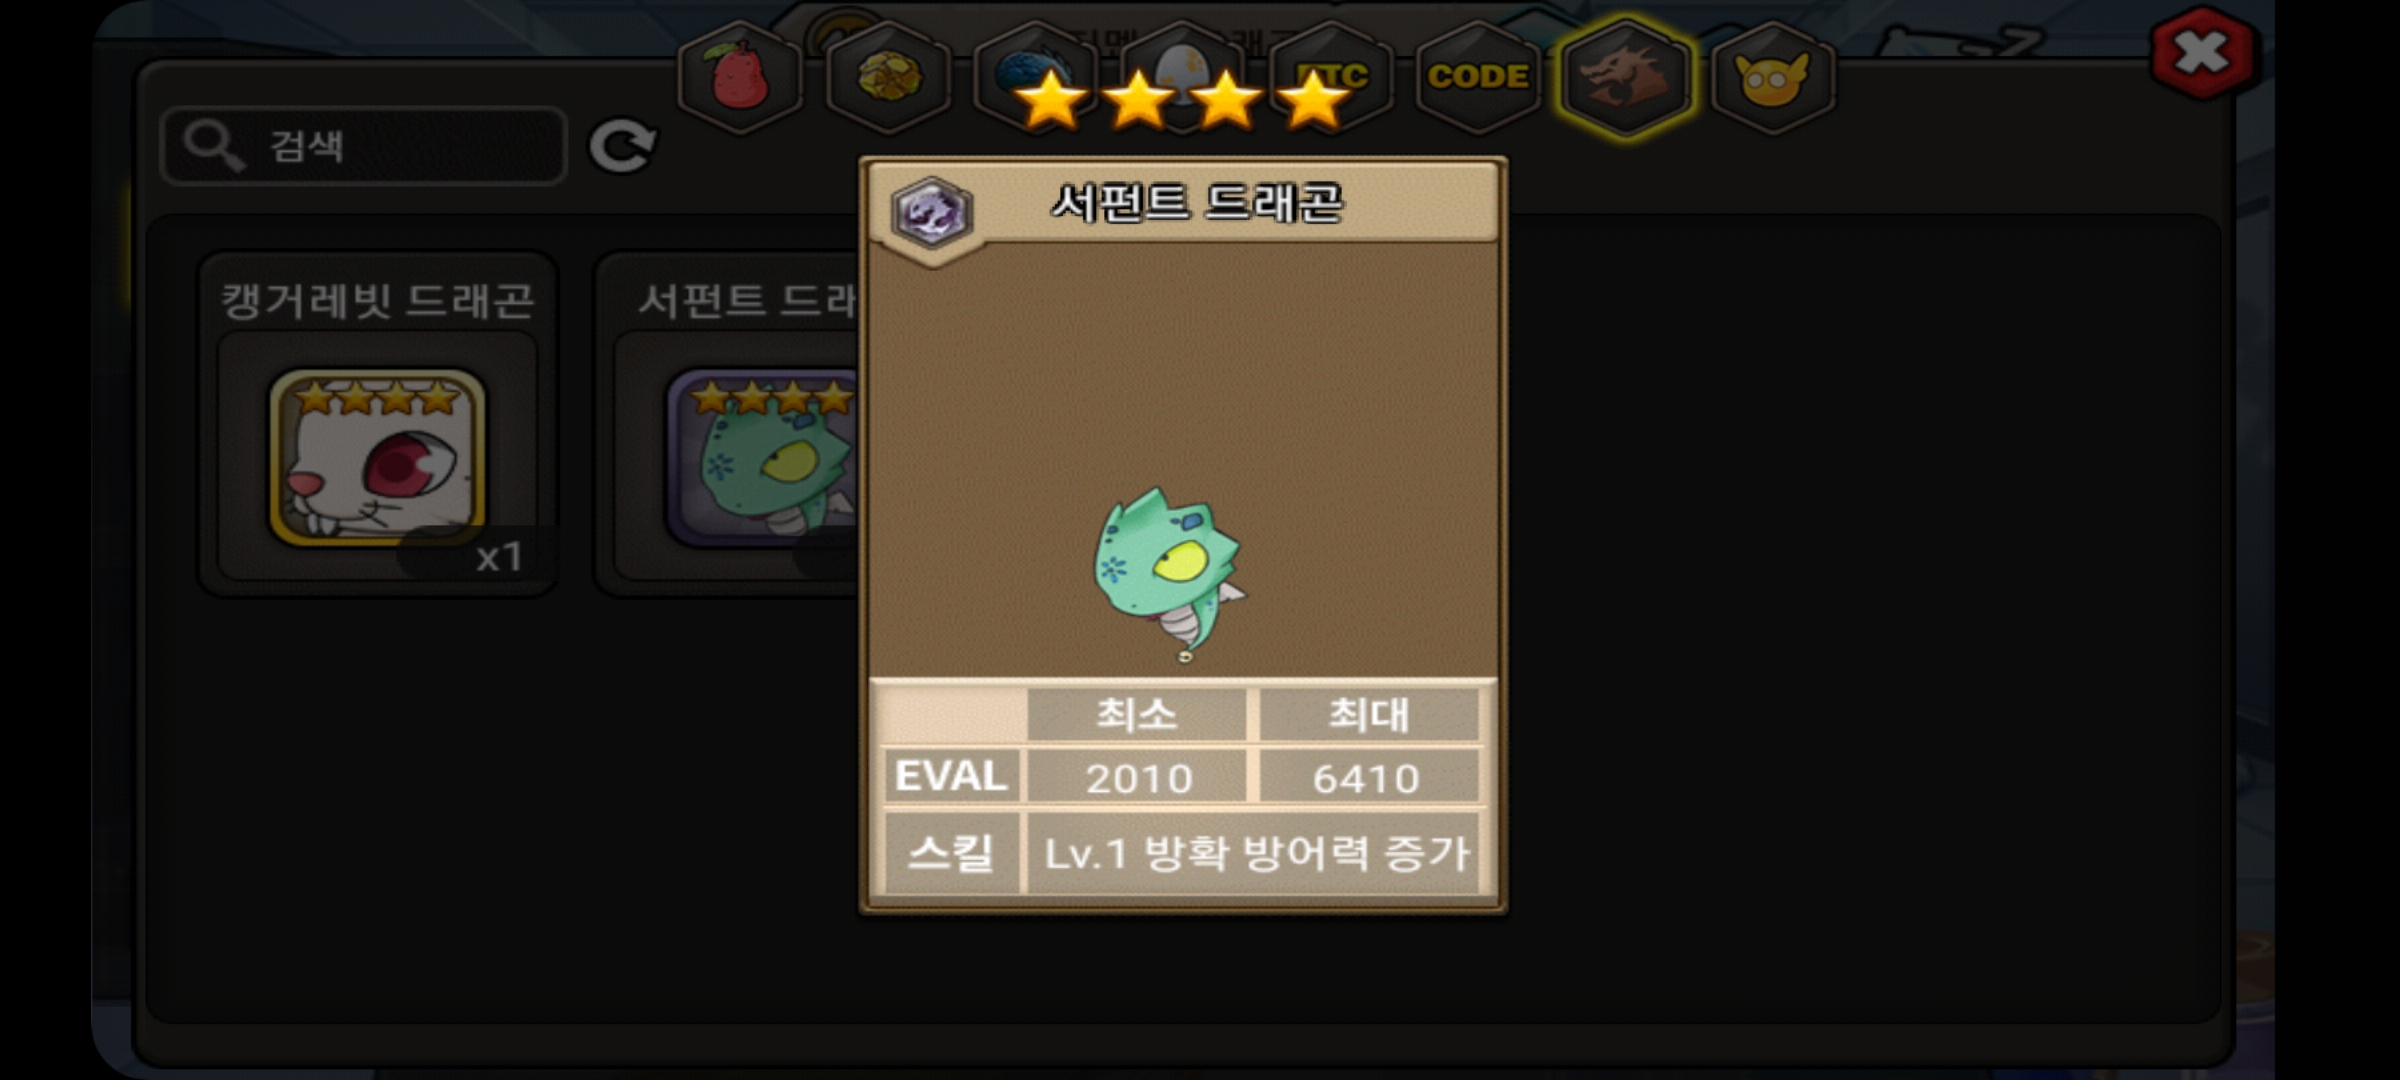Screen dimensions: 2400x1080
Task: Select the highlighted brown dragon head tab
Action: (1626, 77)
